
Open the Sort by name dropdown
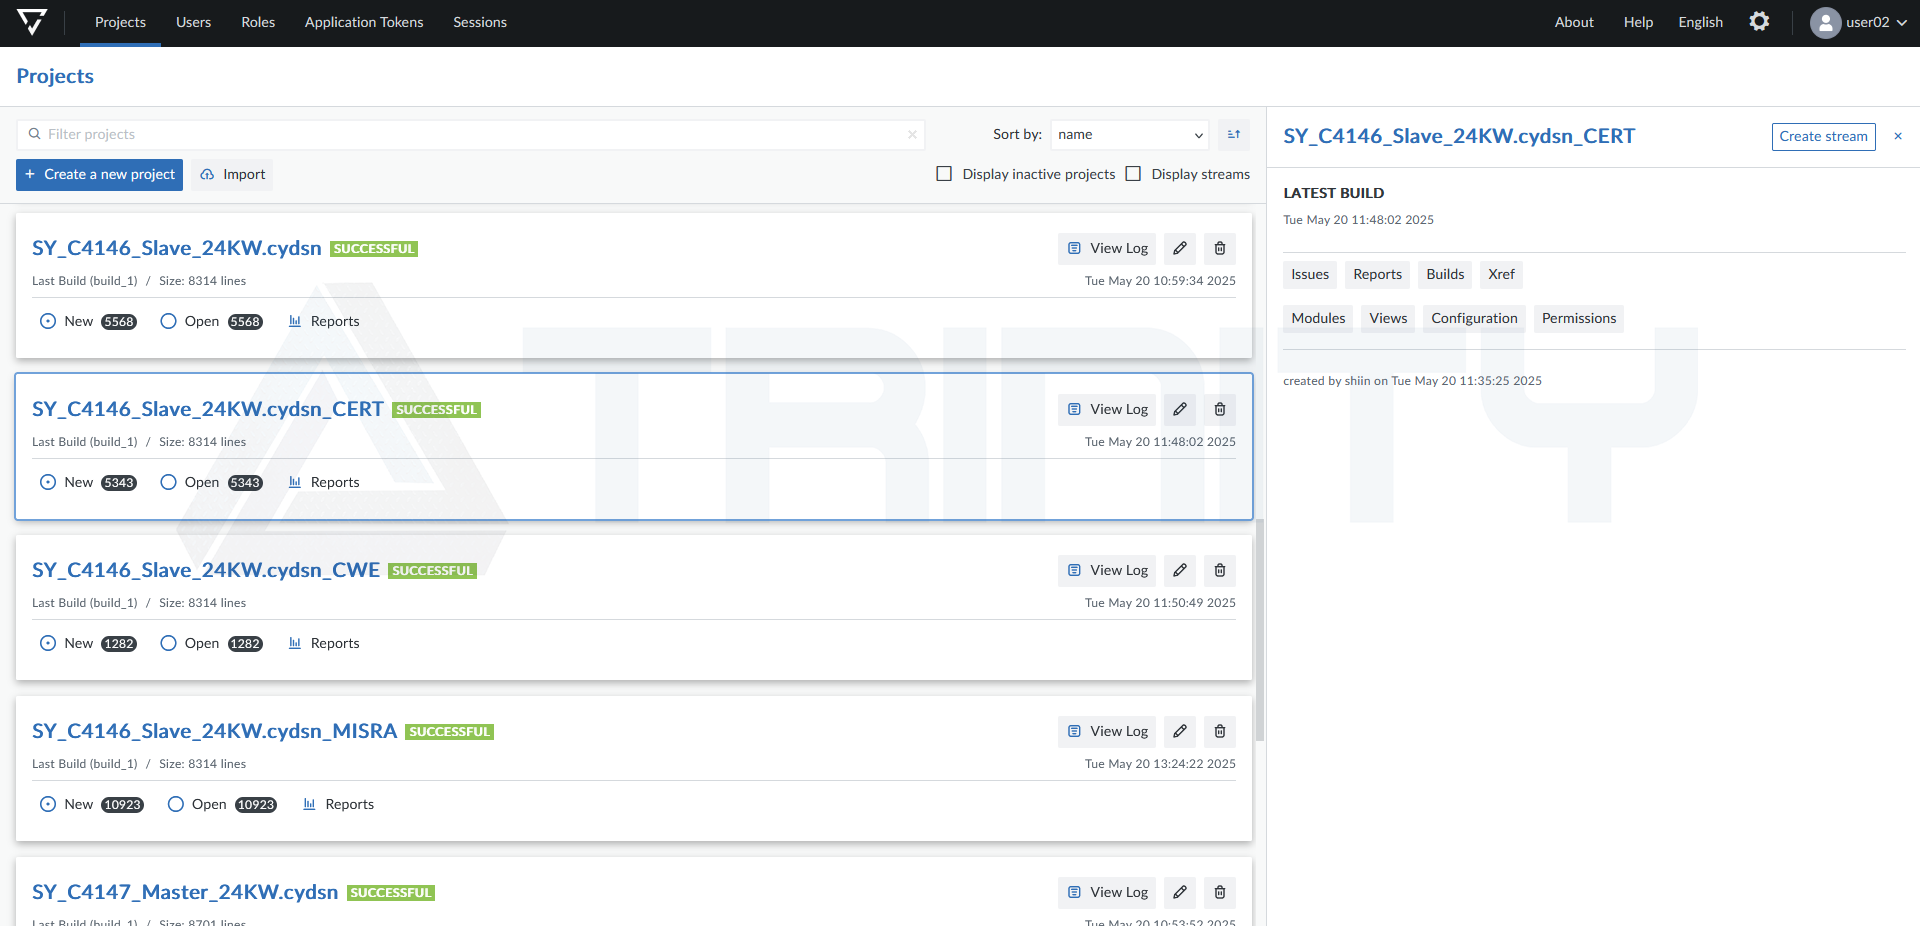pyautogui.click(x=1130, y=134)
